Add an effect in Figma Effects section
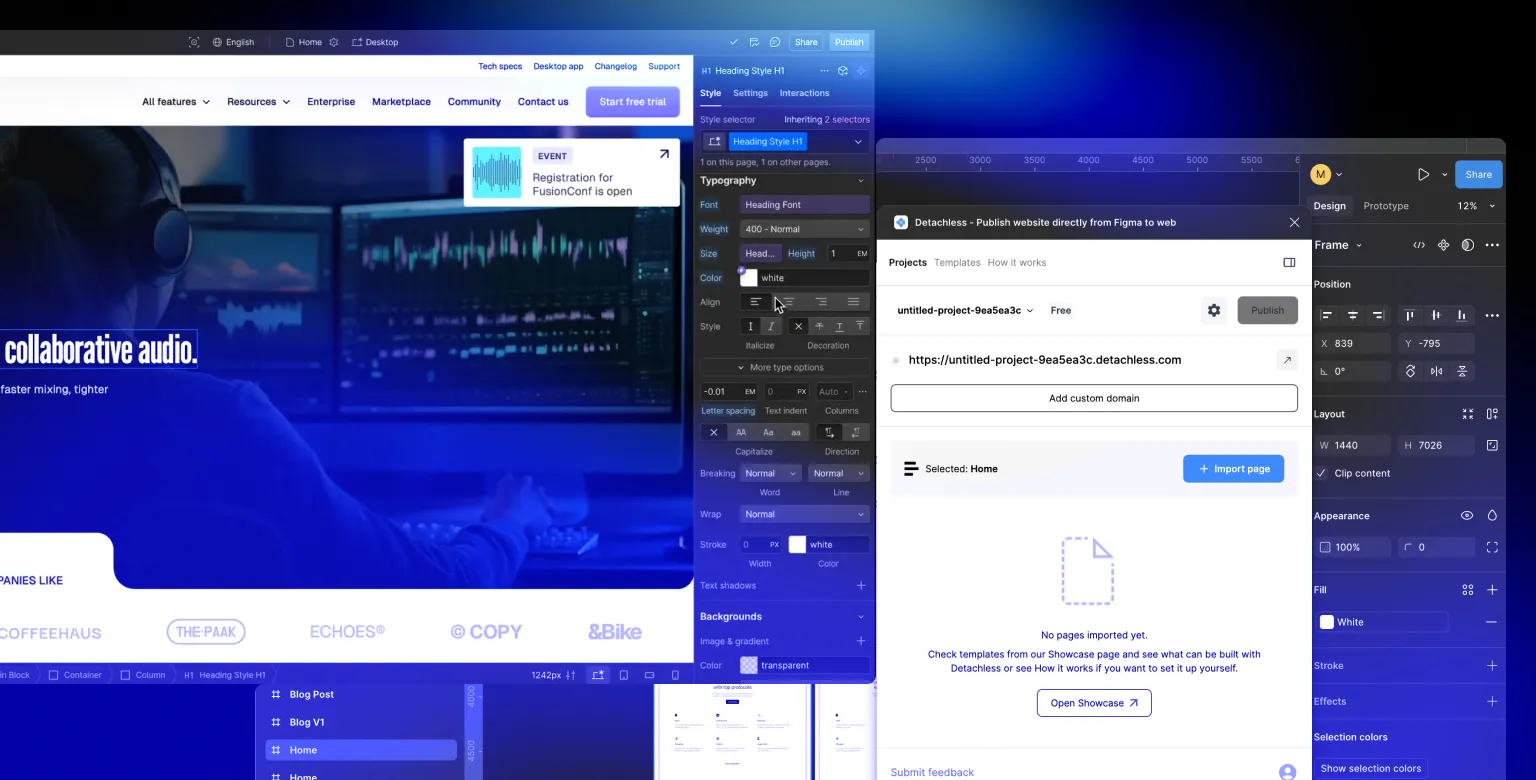Screen dimensions: 1536x780 click(x=1492, y=702)
